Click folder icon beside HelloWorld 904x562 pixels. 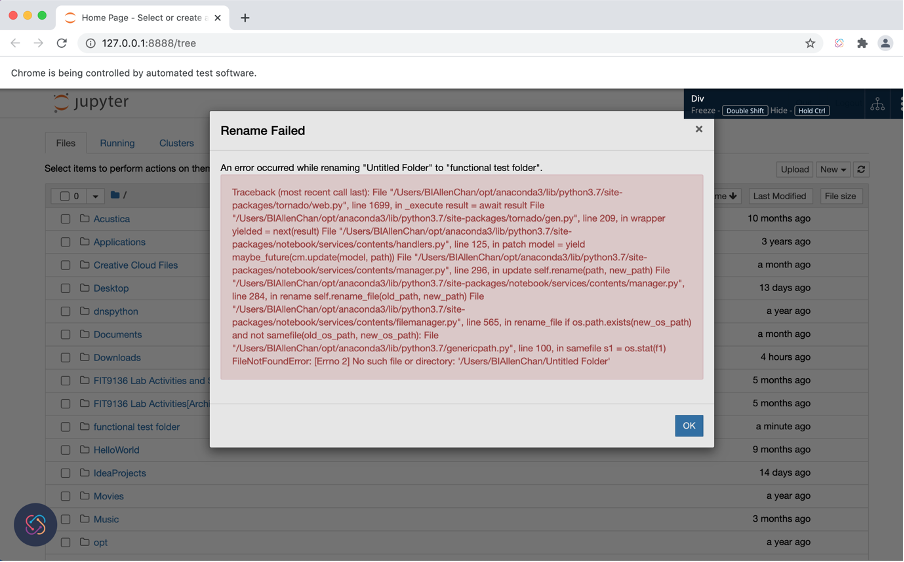point(85,450)
